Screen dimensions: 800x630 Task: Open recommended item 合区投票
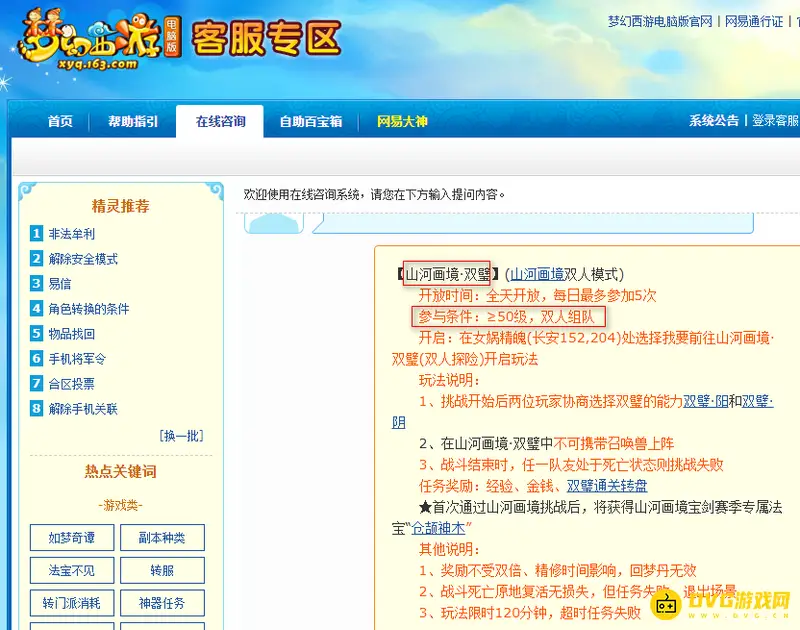[72, 384]
